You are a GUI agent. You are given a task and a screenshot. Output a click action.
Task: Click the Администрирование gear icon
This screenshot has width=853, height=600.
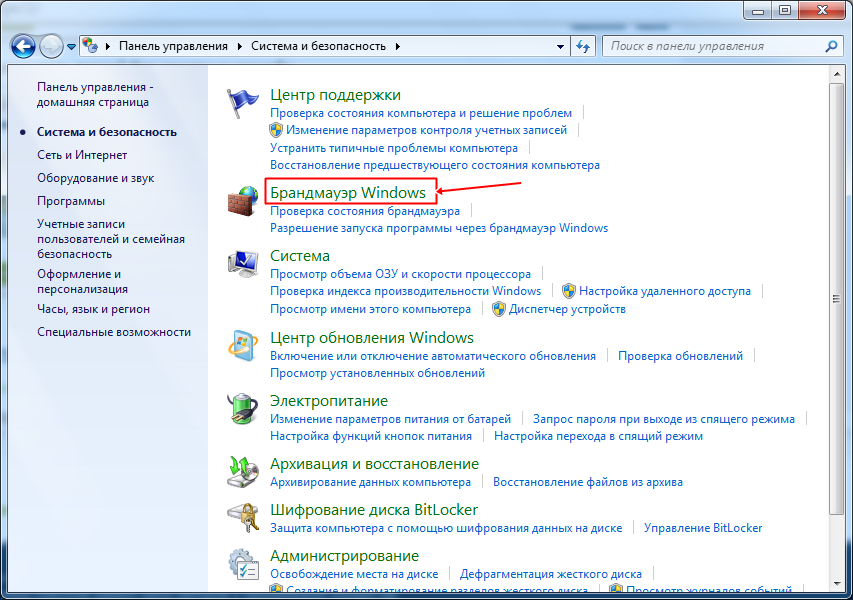pyautogui.click(x=243, y=564)
